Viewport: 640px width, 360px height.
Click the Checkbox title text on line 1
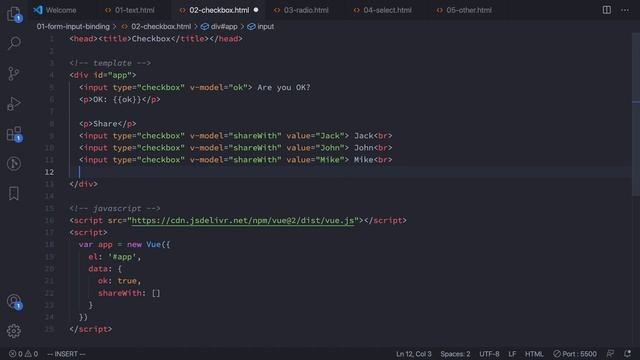[x=151, y=39]
